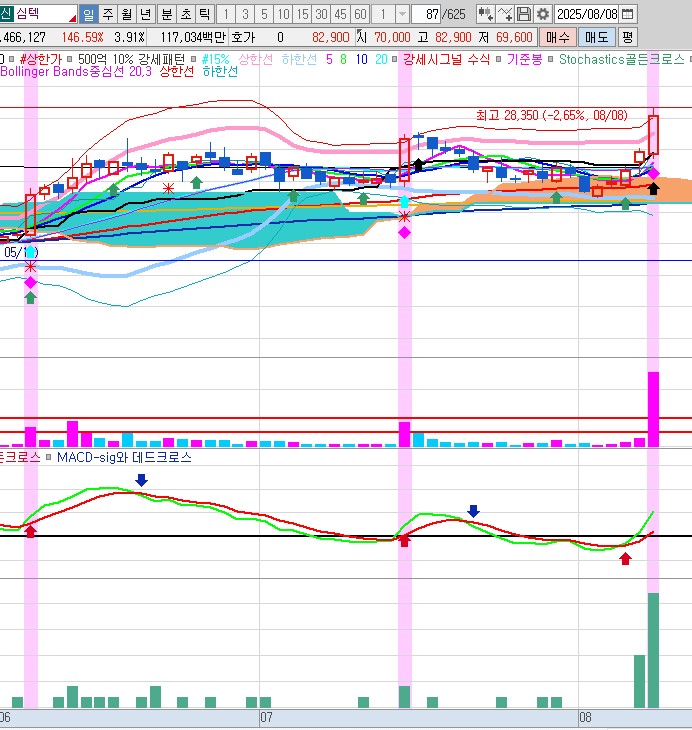This screenshot has height=730, width=692.
Task: Click the last red MACD golden-cross arrow in August
Action: (625, 559)
